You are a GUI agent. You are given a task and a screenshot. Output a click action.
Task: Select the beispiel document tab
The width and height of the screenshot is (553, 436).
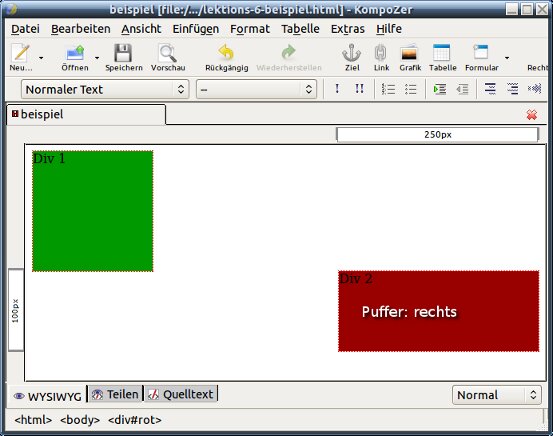(x=86, y=114)
